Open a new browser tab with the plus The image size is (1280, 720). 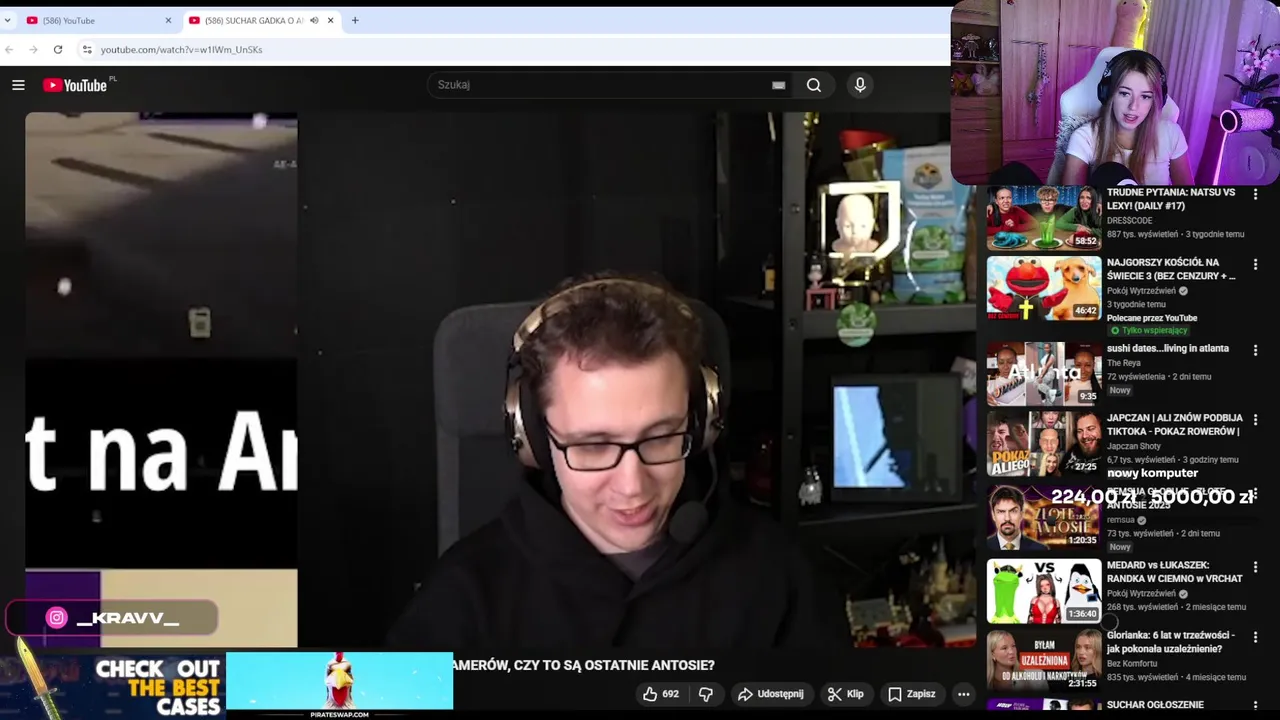pyautogui.click(x=354, y=20)
